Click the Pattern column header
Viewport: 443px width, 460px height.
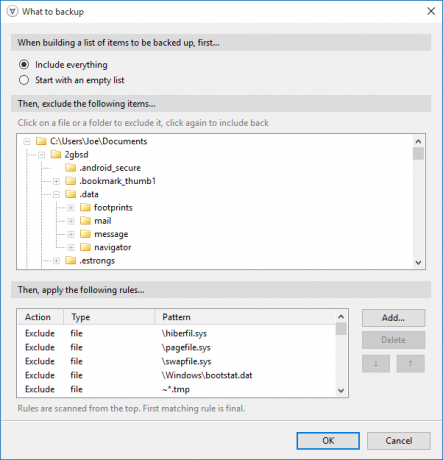point(245,317)
